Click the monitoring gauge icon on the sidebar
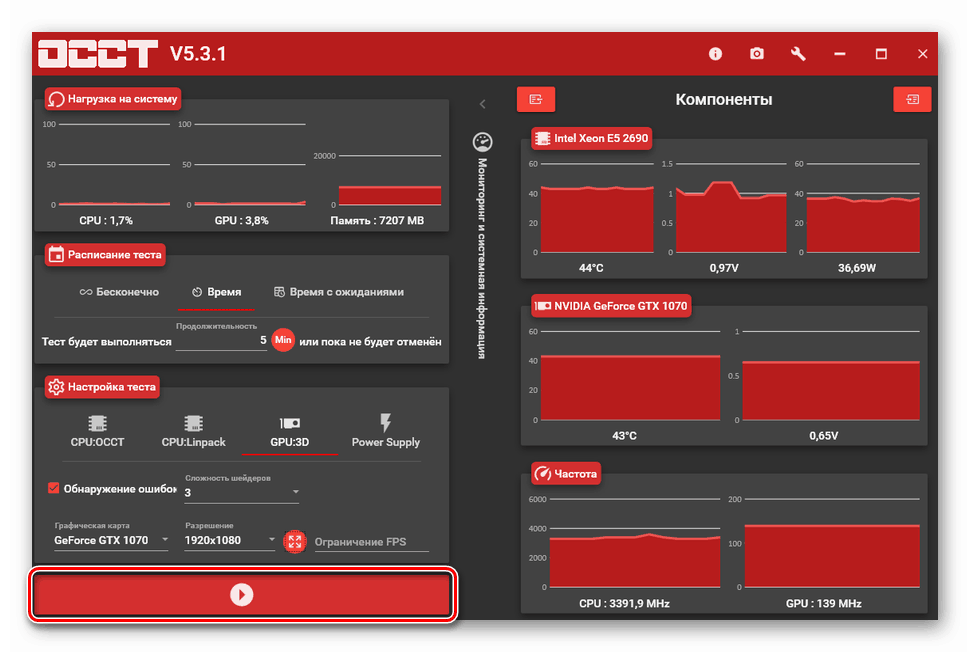This screenshot has width=970, height=652. point(483,142)
